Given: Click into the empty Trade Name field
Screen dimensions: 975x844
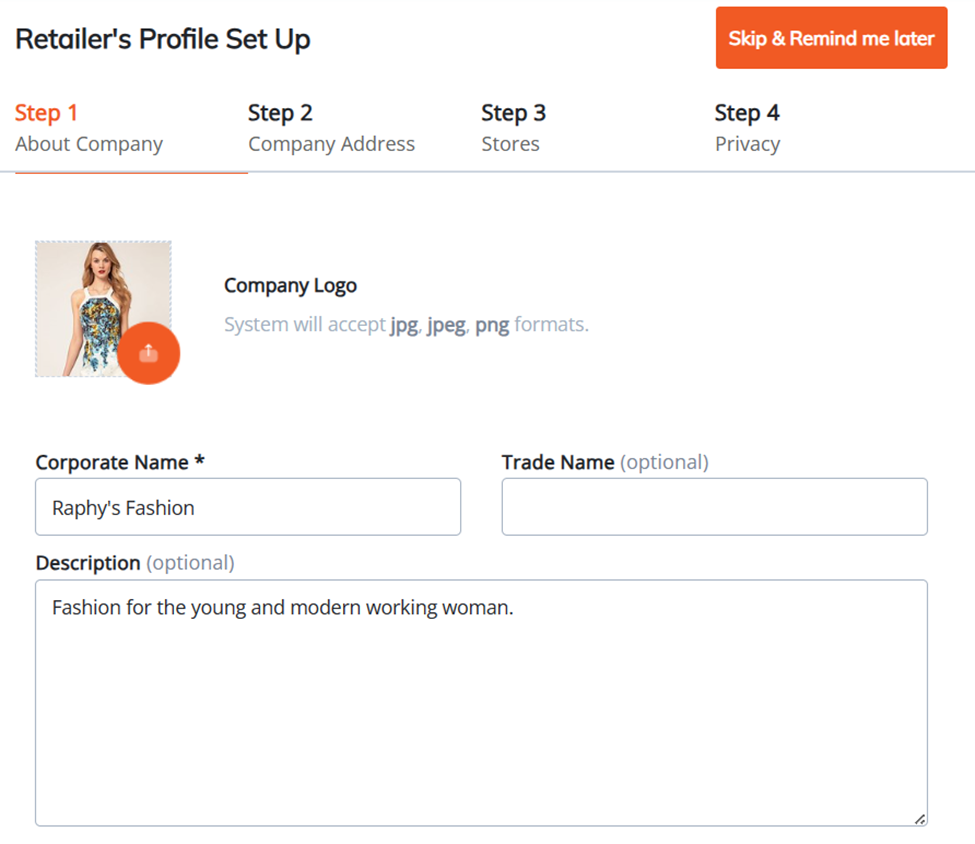Looking at the screenshot, I should pos(714,507).
